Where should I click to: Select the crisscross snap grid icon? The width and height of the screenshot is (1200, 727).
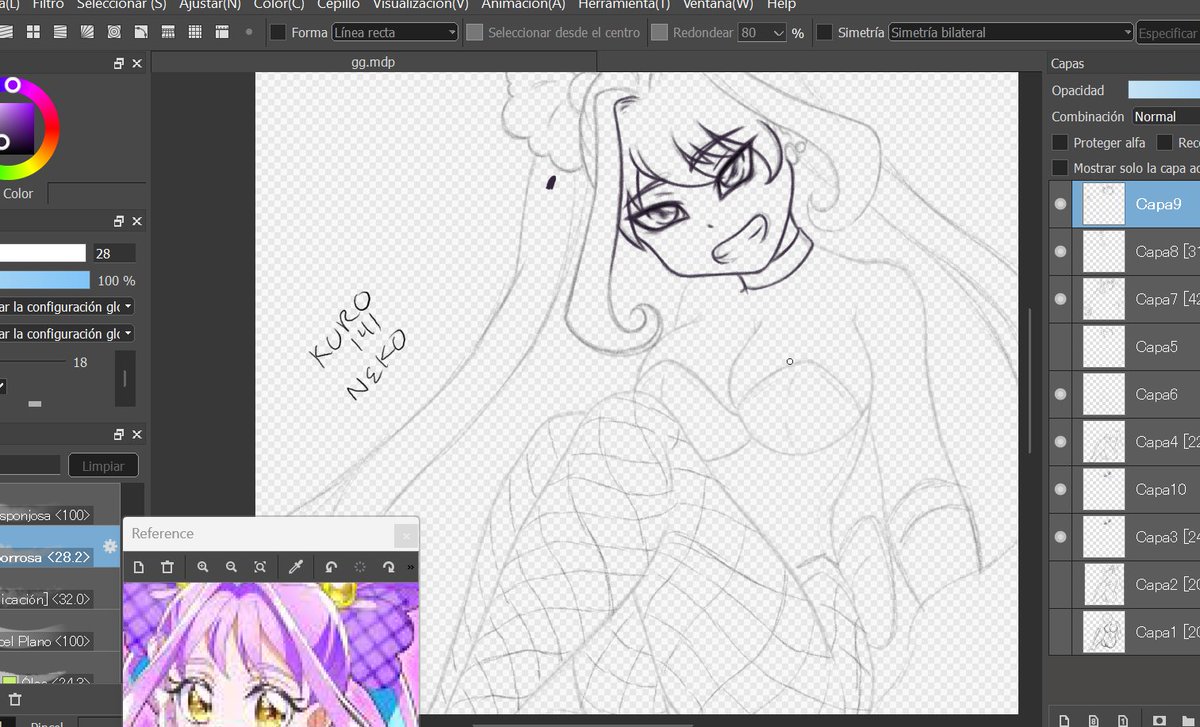point(33,32)
